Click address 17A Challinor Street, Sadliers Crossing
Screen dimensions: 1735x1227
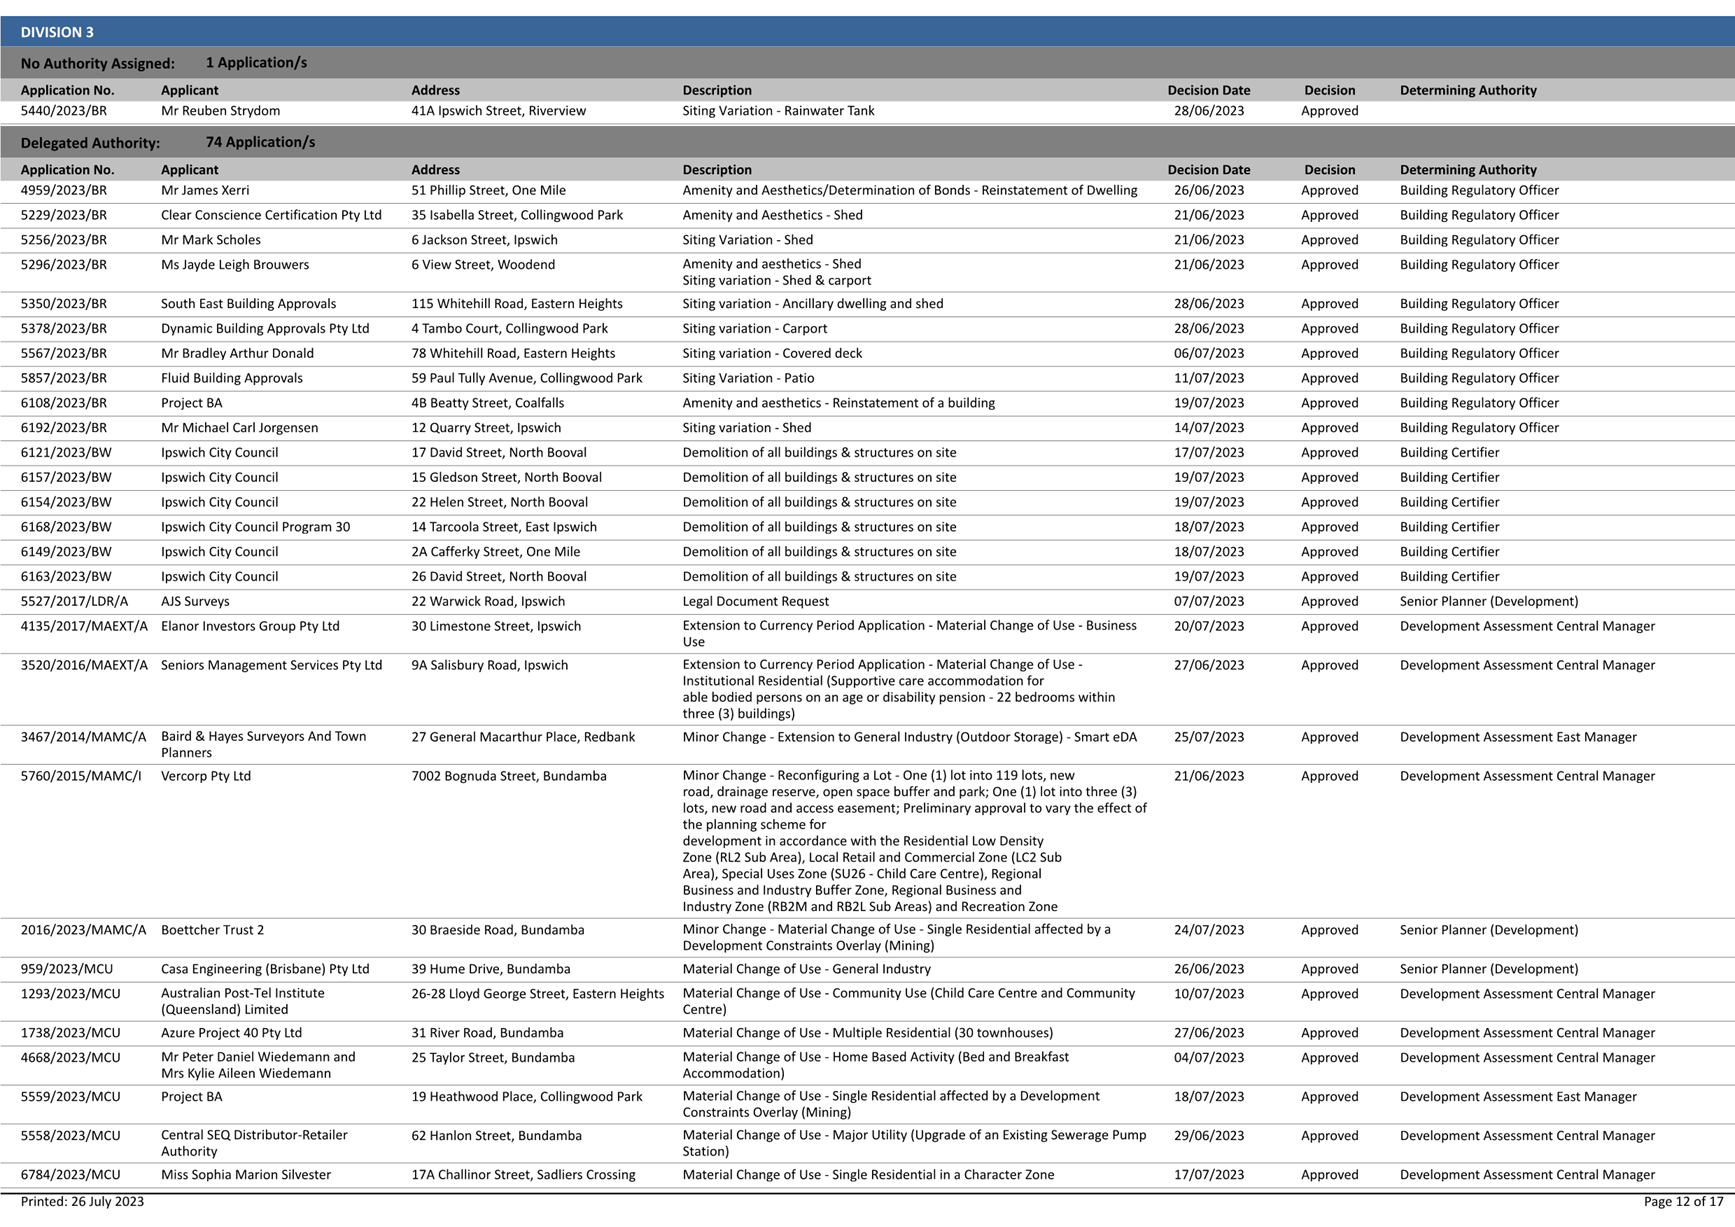point(523,1175)
